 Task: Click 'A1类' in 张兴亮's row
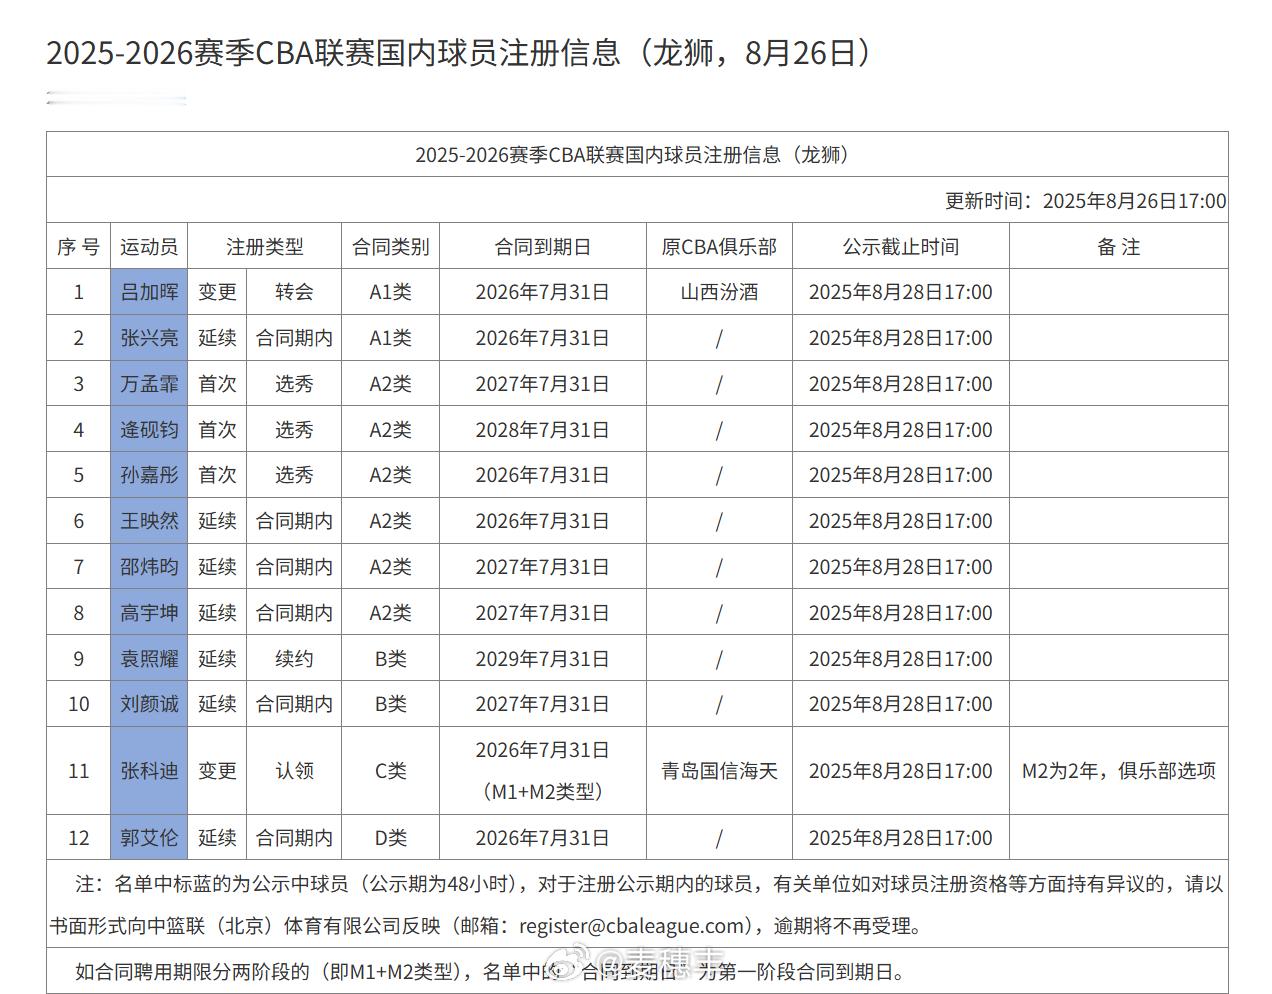pos(391,338)
